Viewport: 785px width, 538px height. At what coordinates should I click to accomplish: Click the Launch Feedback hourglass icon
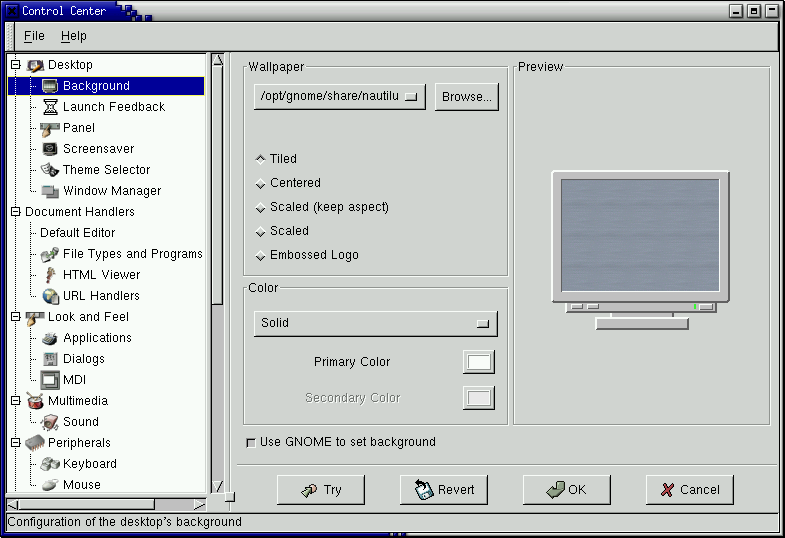(50, 107)
